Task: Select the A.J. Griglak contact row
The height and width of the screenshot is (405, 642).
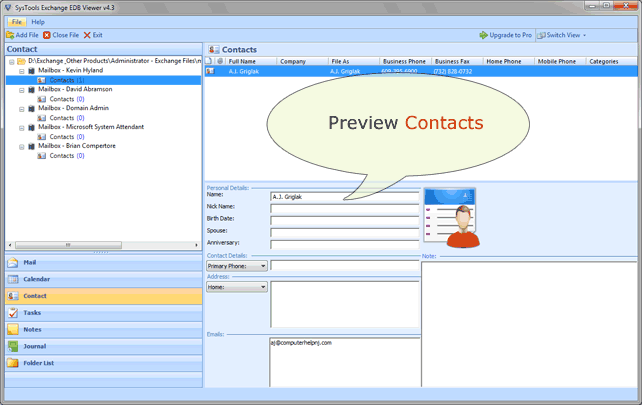Action: pyautogui.click(x=421, y=71)
